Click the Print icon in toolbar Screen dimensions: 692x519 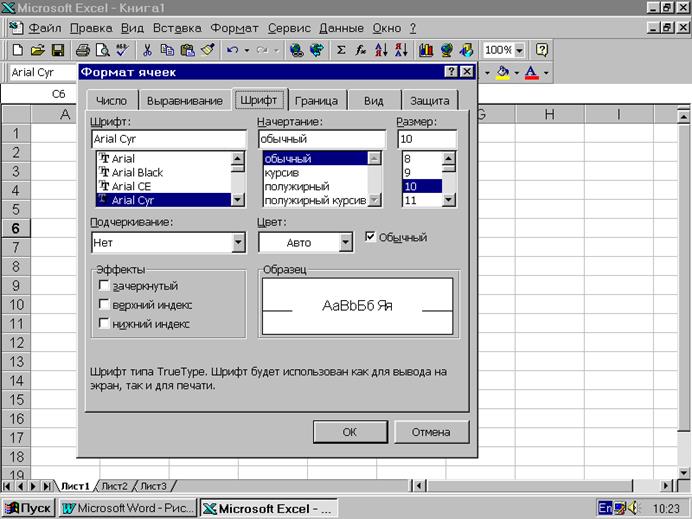[83, 50]
